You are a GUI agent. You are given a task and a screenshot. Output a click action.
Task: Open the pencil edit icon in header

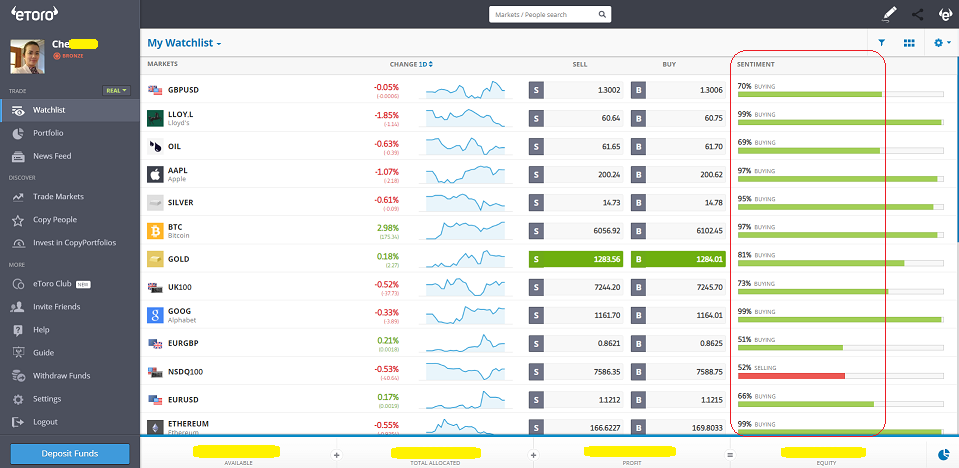coord(889,14)
